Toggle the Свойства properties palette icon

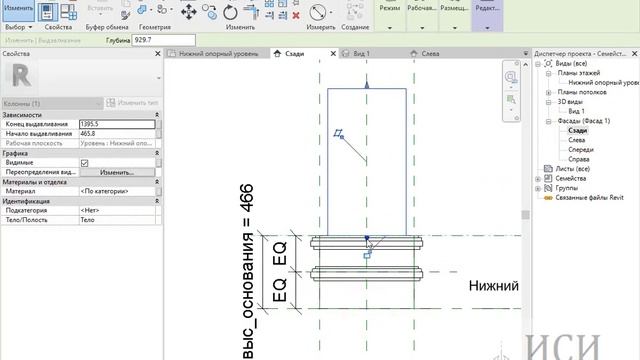click(48, 11)
